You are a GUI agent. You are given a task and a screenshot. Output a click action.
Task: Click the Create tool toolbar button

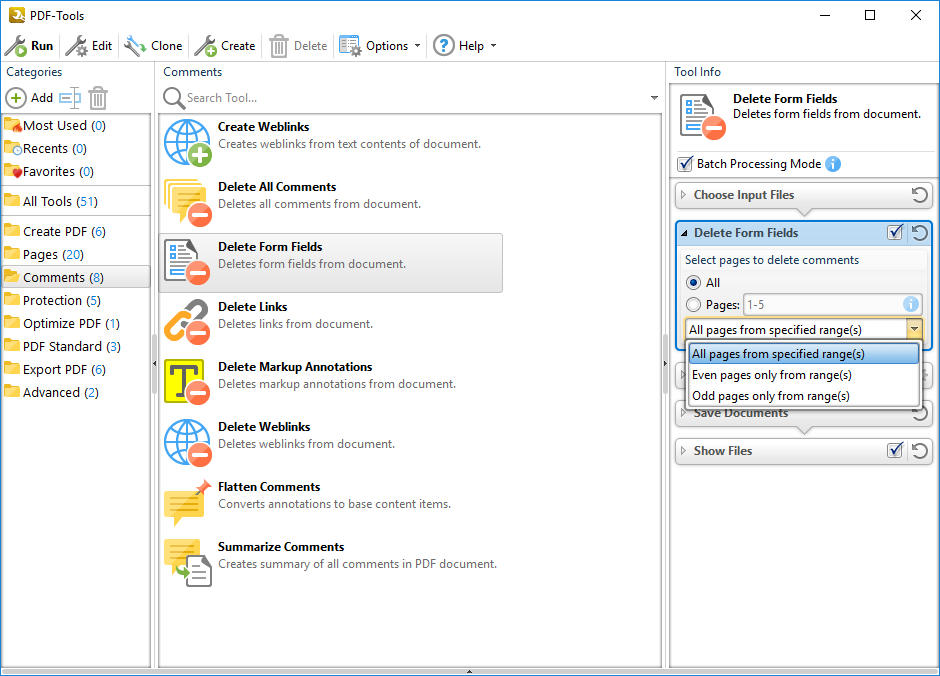(225, 46)
